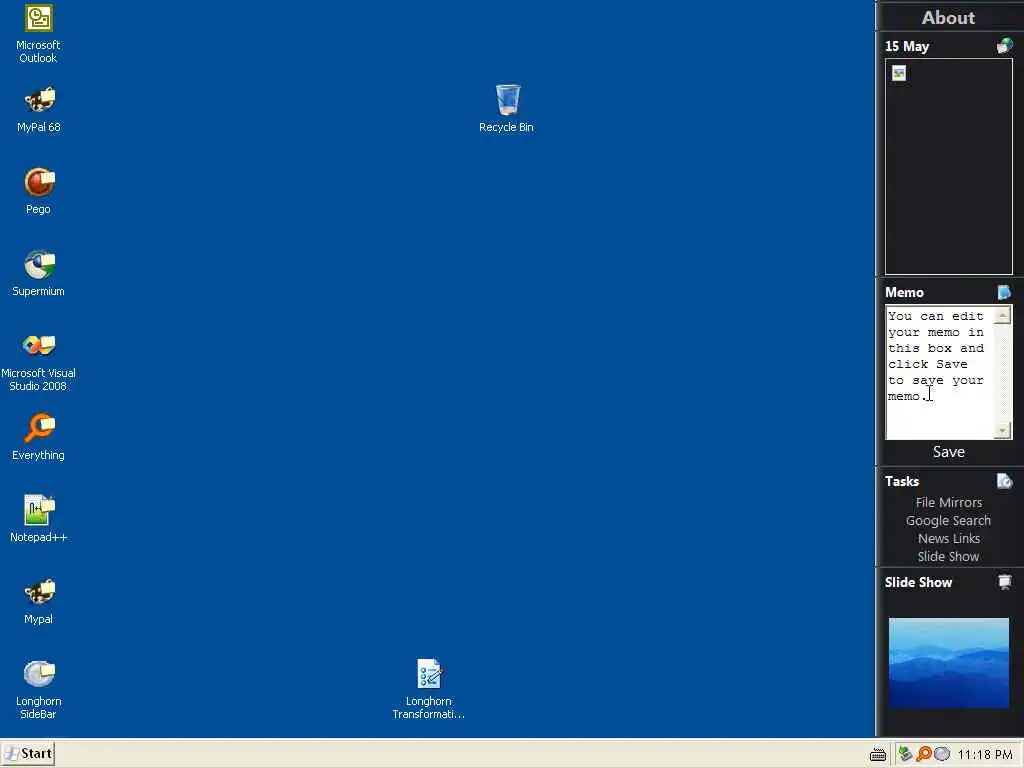Select the Pego shortcut icon

click(x=39, y=191)
